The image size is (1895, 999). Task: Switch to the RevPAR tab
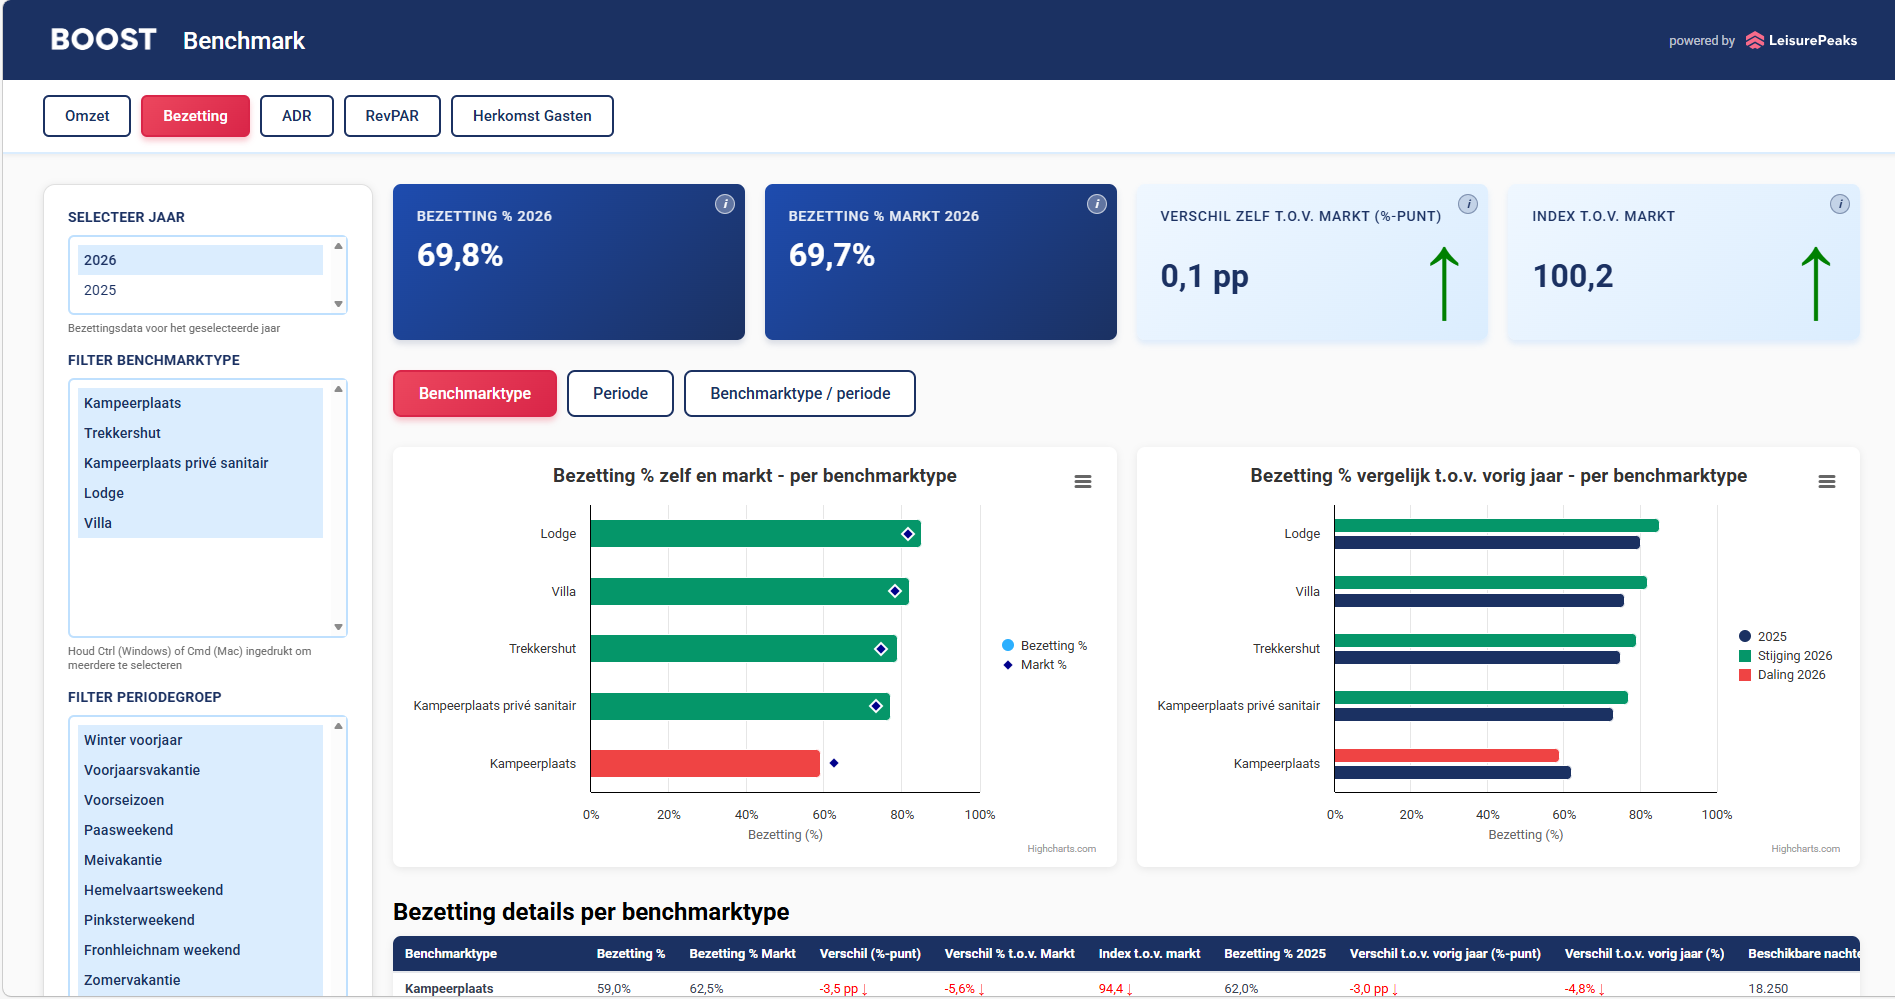392,116
